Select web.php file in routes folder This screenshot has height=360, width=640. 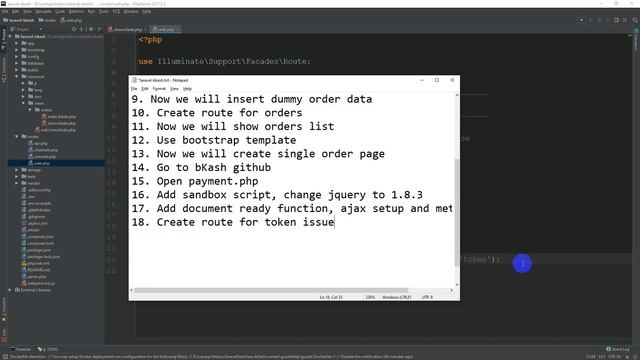[x=39, y=163]
